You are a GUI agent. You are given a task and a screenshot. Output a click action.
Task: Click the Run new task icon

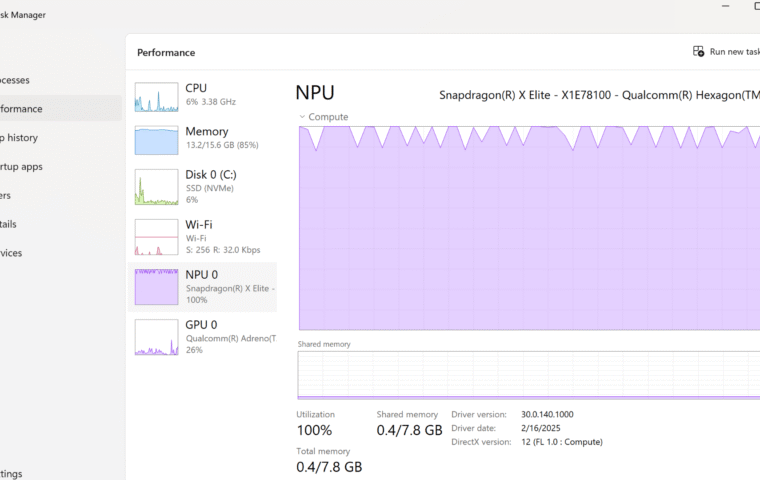pos(698,51)
